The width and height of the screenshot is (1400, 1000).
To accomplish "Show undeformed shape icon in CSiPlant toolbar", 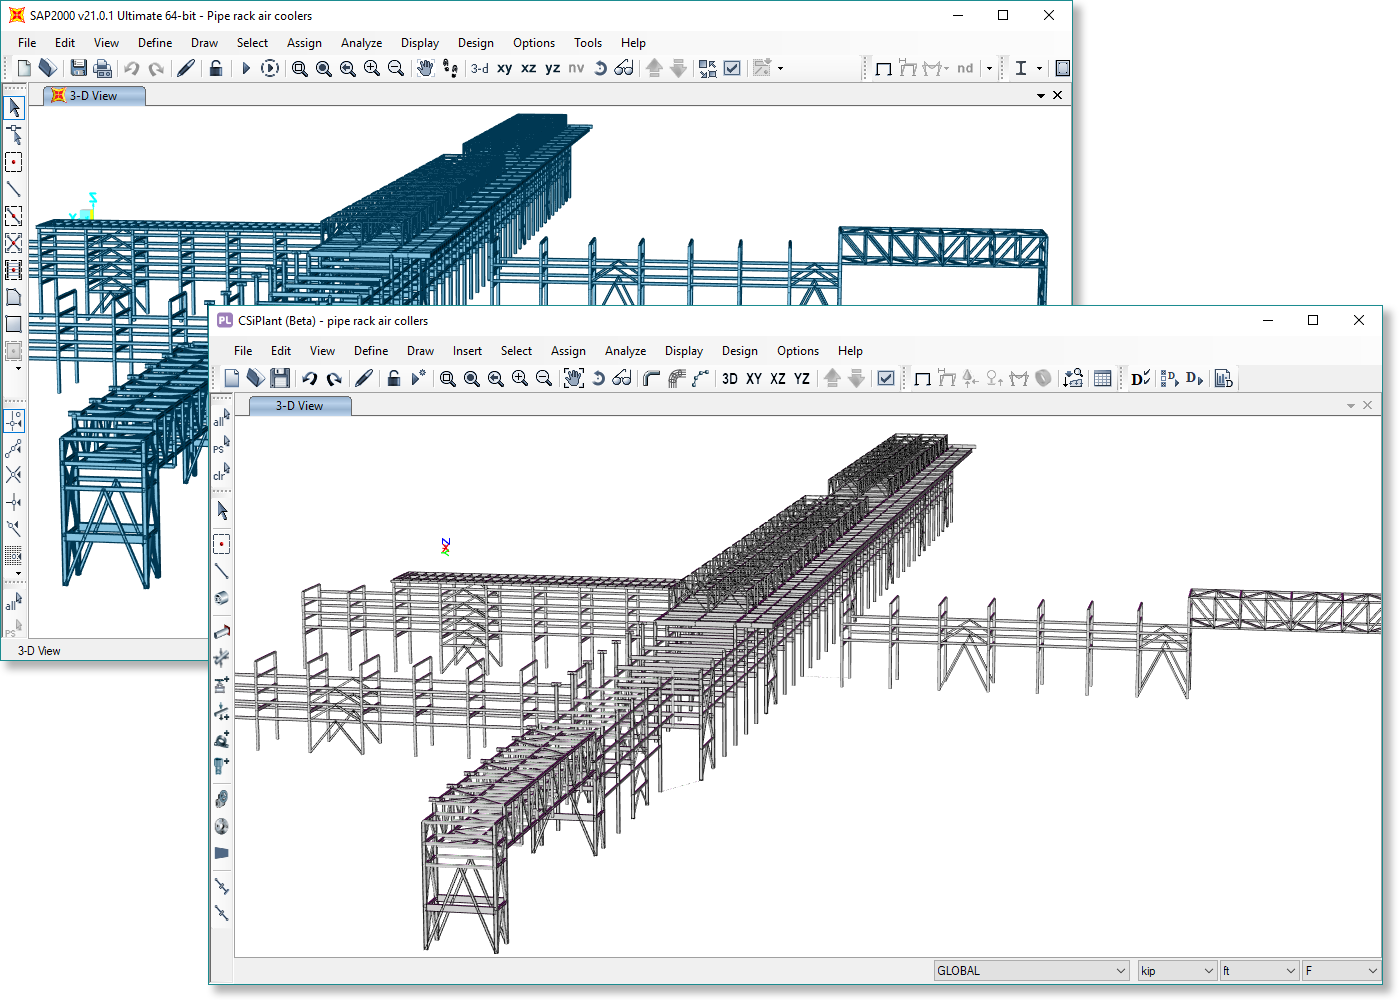I will pyautogui.click(x=923, y=378).
